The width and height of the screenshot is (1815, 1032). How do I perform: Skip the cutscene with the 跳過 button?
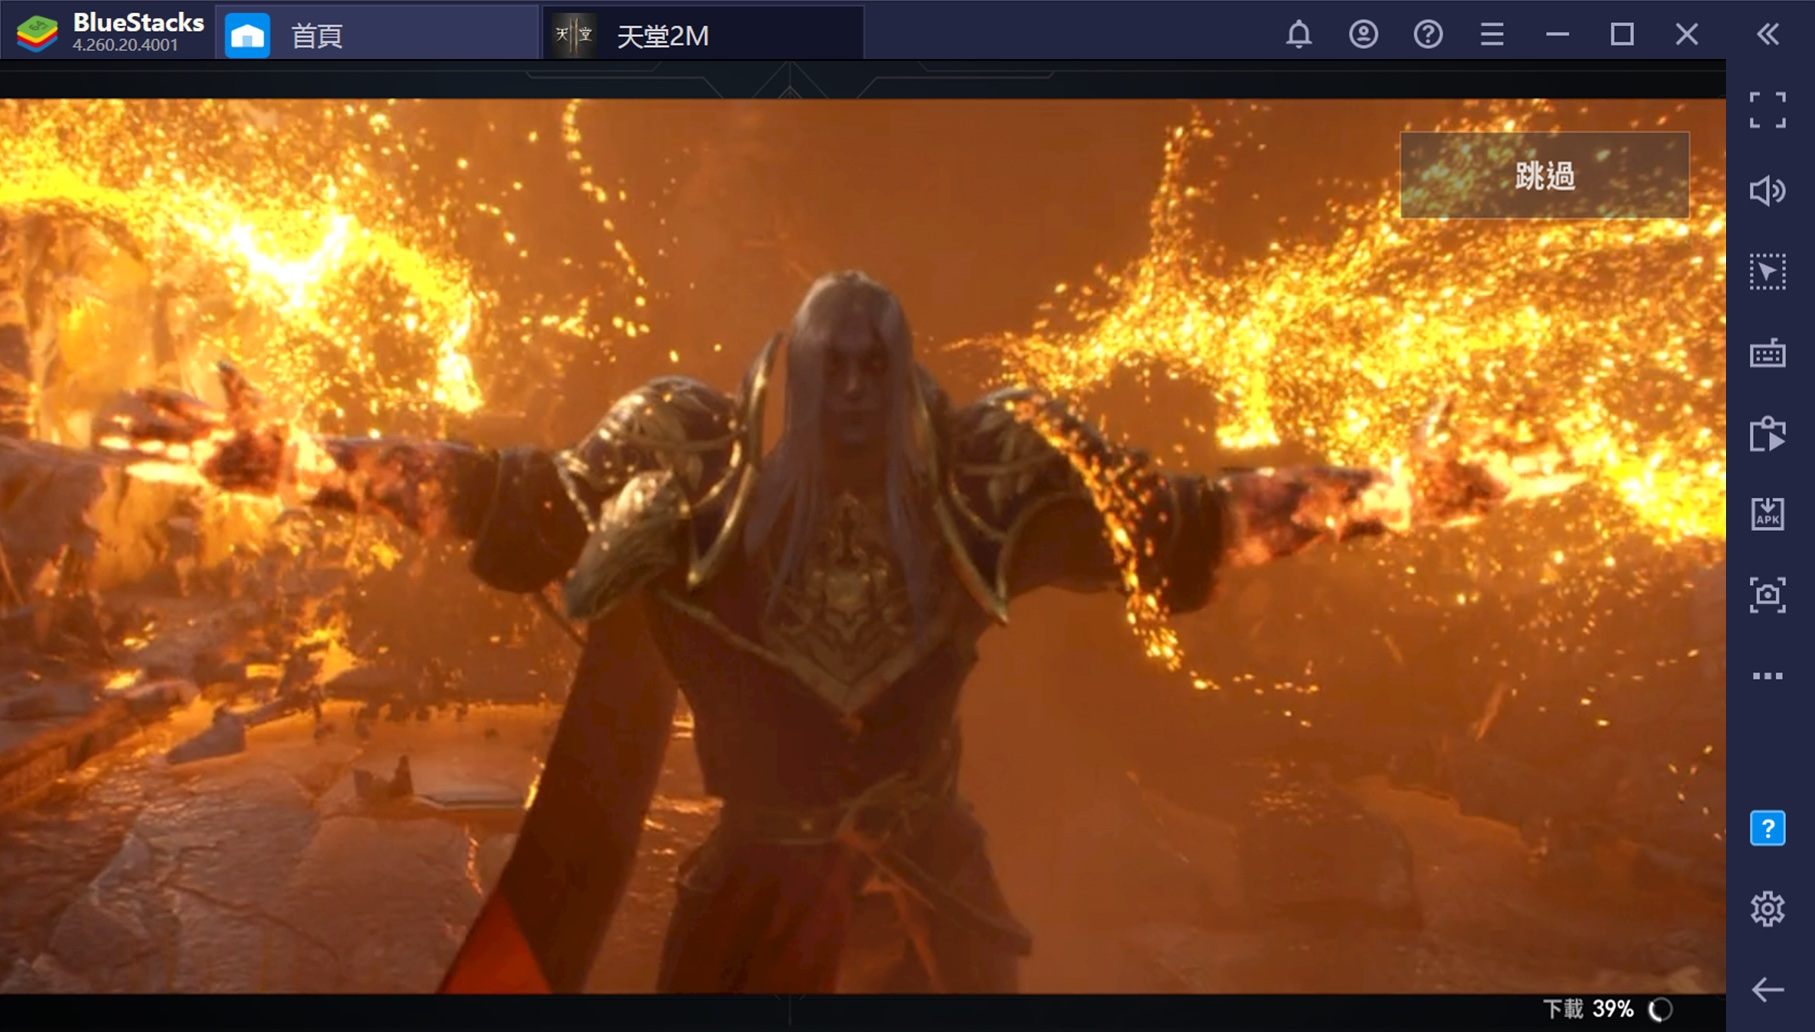(1544, 175)
